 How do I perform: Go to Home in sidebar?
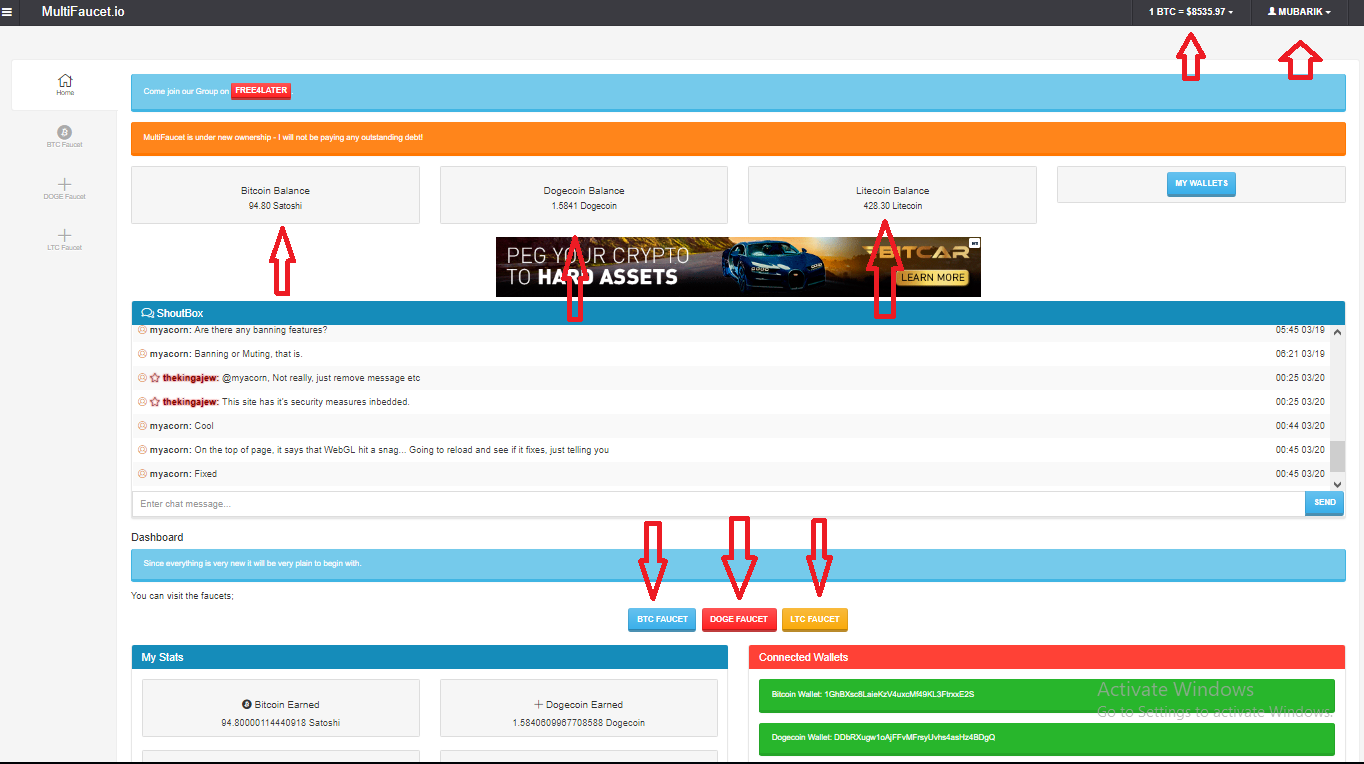[65, 85]
